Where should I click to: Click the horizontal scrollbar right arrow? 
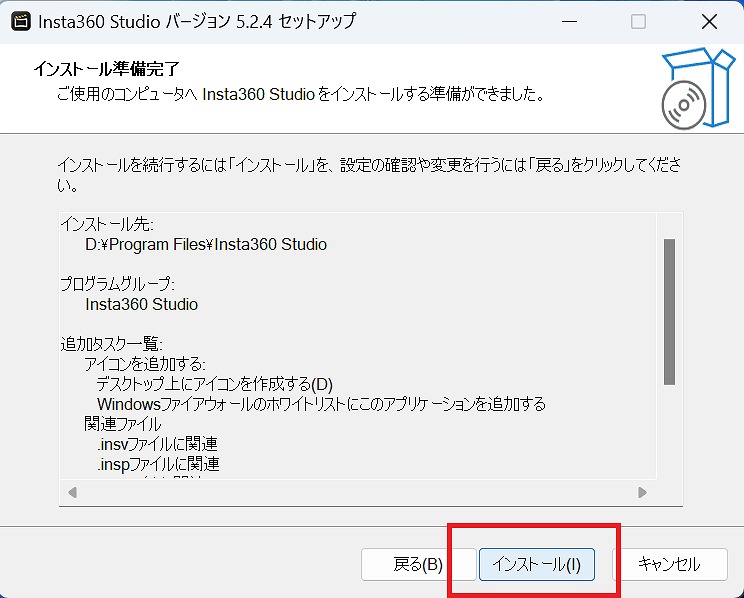642,492
